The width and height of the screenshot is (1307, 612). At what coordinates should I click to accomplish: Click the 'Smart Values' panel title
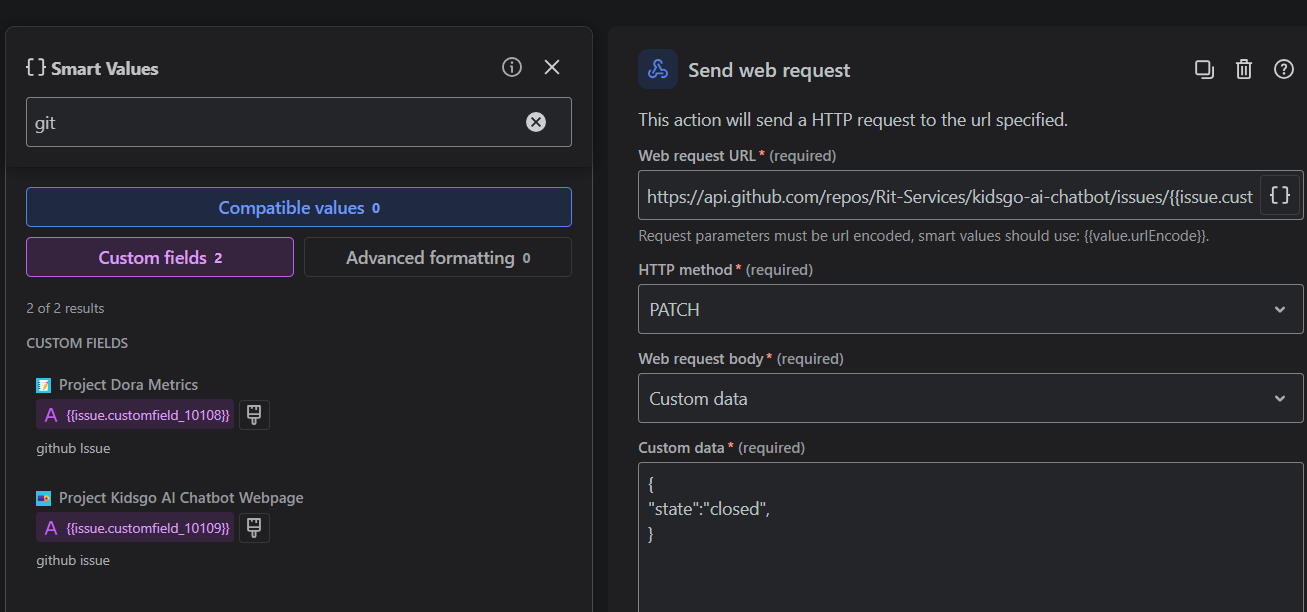tap(104, 68)
